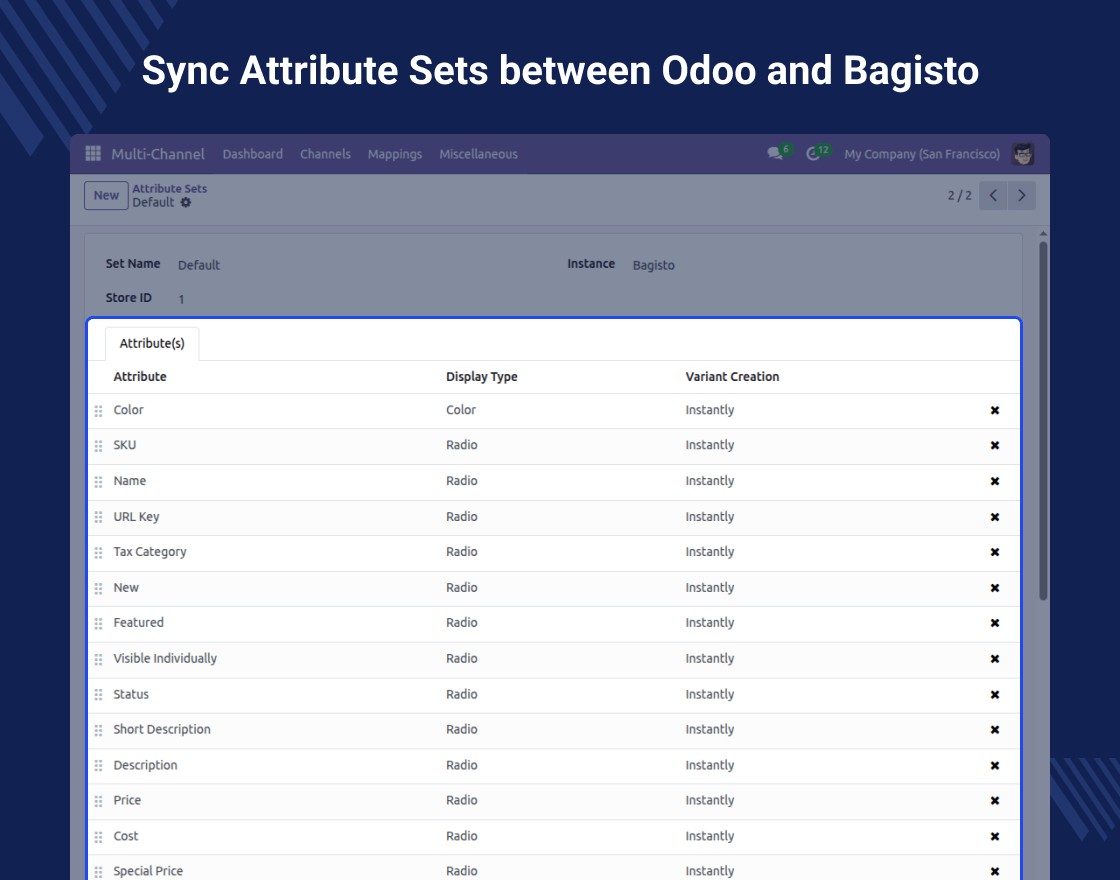This screenshot has height=880, width=1120.
Task: Select the Visible Individually attribute cell
Action: point(165,659)
